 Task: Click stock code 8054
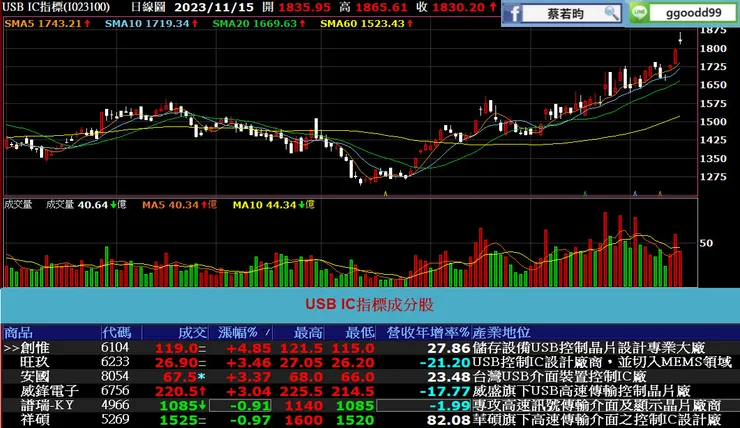115,376
